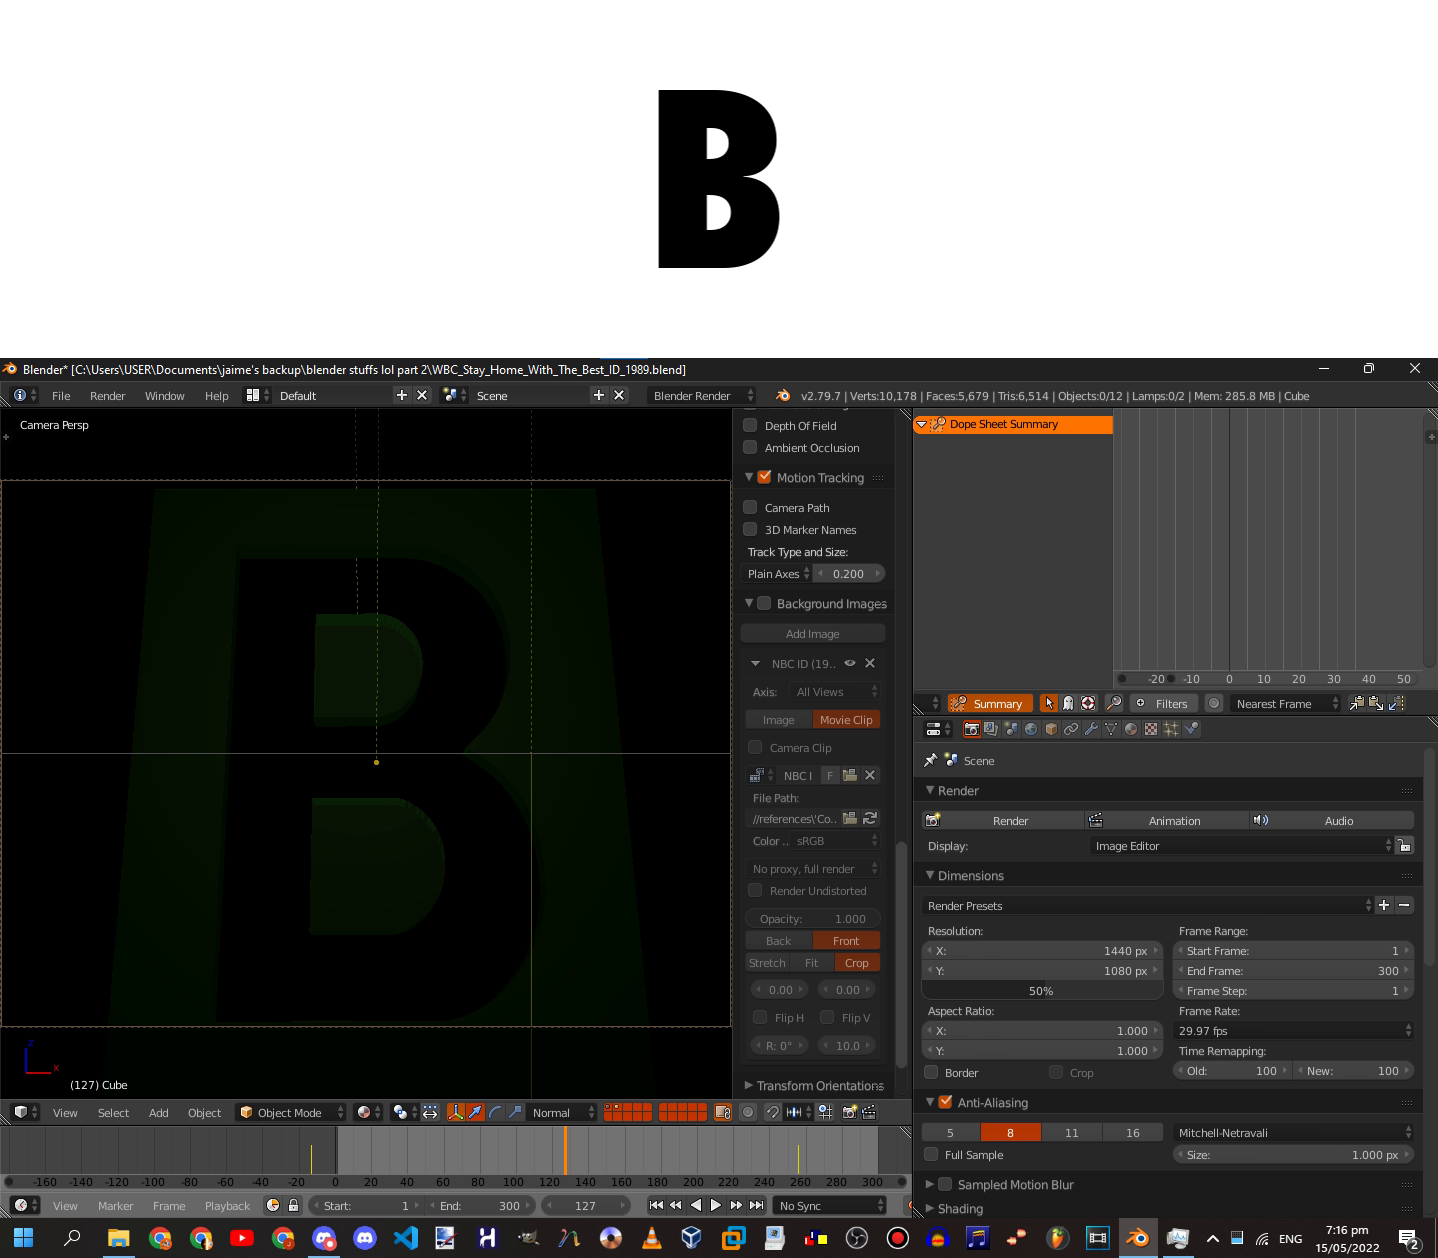Image resolution: width=1438 pixels, height=1258 pixels.
Task: Open the Add menu in 3D header
Action: pos(159,1112)
